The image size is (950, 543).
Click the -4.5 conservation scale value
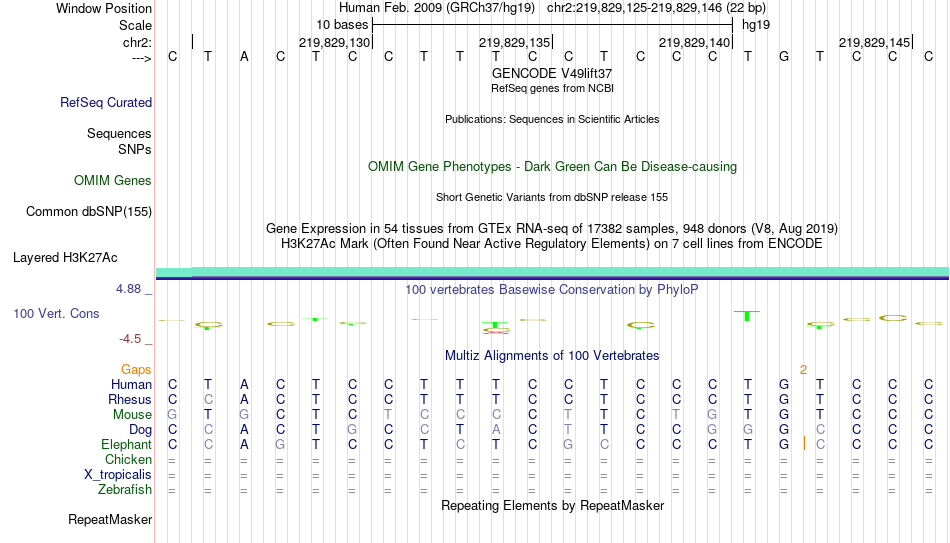[130, 339]
